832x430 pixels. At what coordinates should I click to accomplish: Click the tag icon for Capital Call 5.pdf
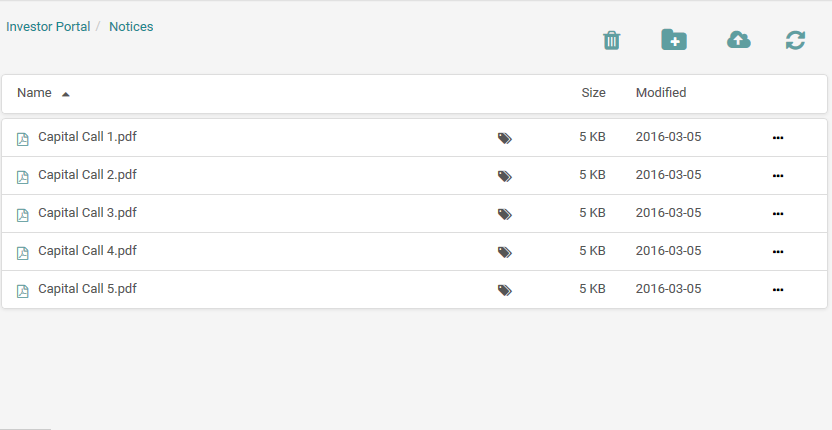click(x=505, y=290)
